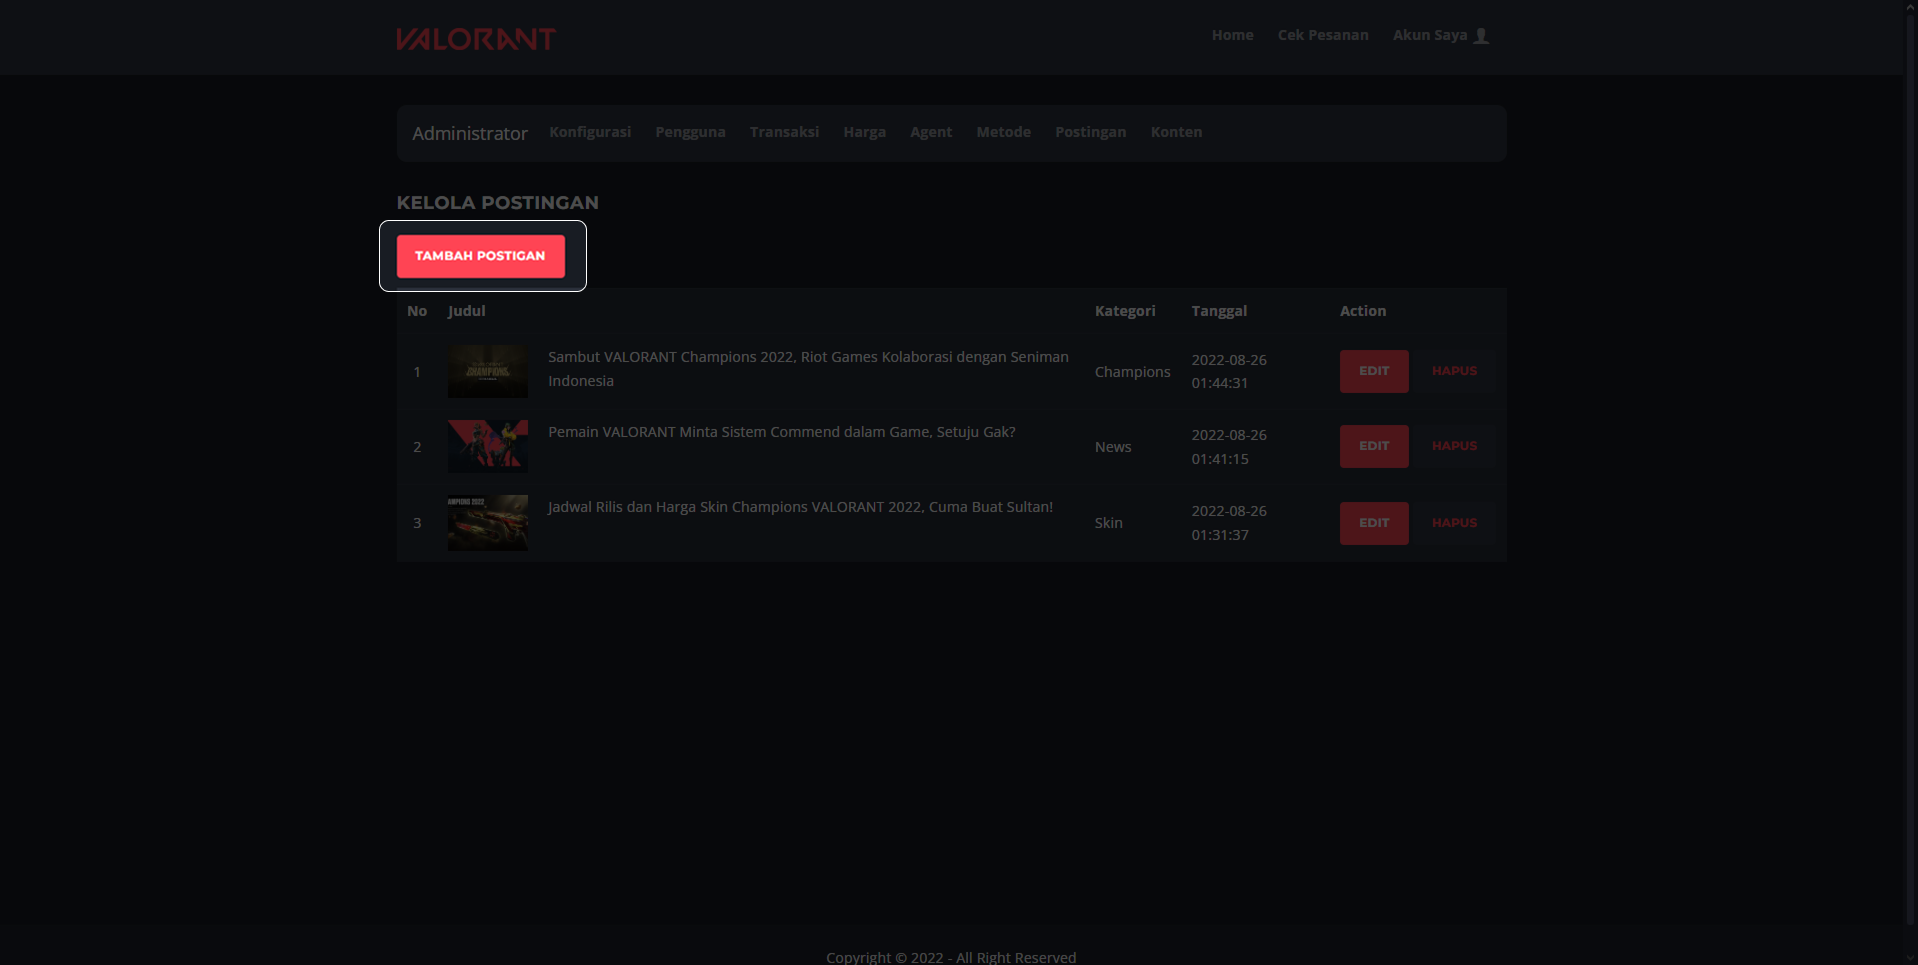Switch to the Transaksi section
Screen dimensions: 1918x965
click(784, 132)
